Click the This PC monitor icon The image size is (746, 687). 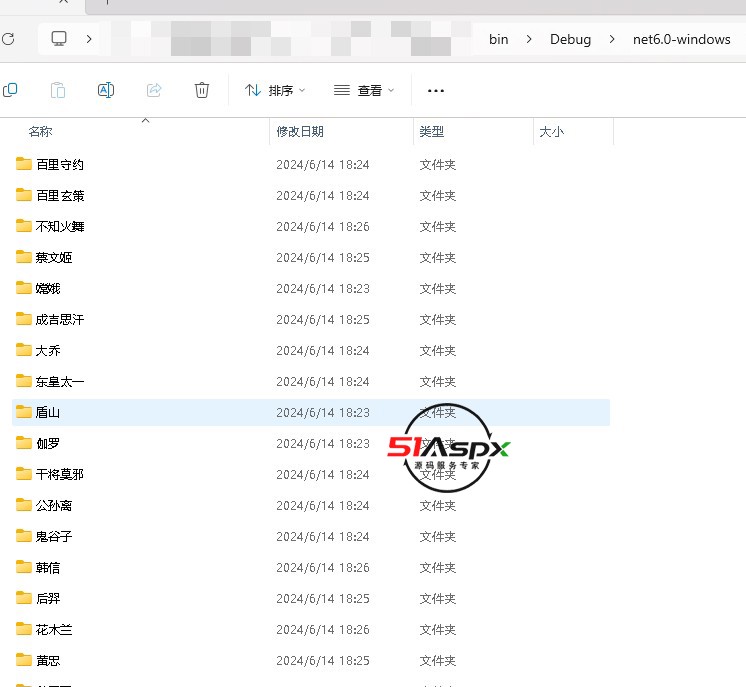tap(59, 39)
